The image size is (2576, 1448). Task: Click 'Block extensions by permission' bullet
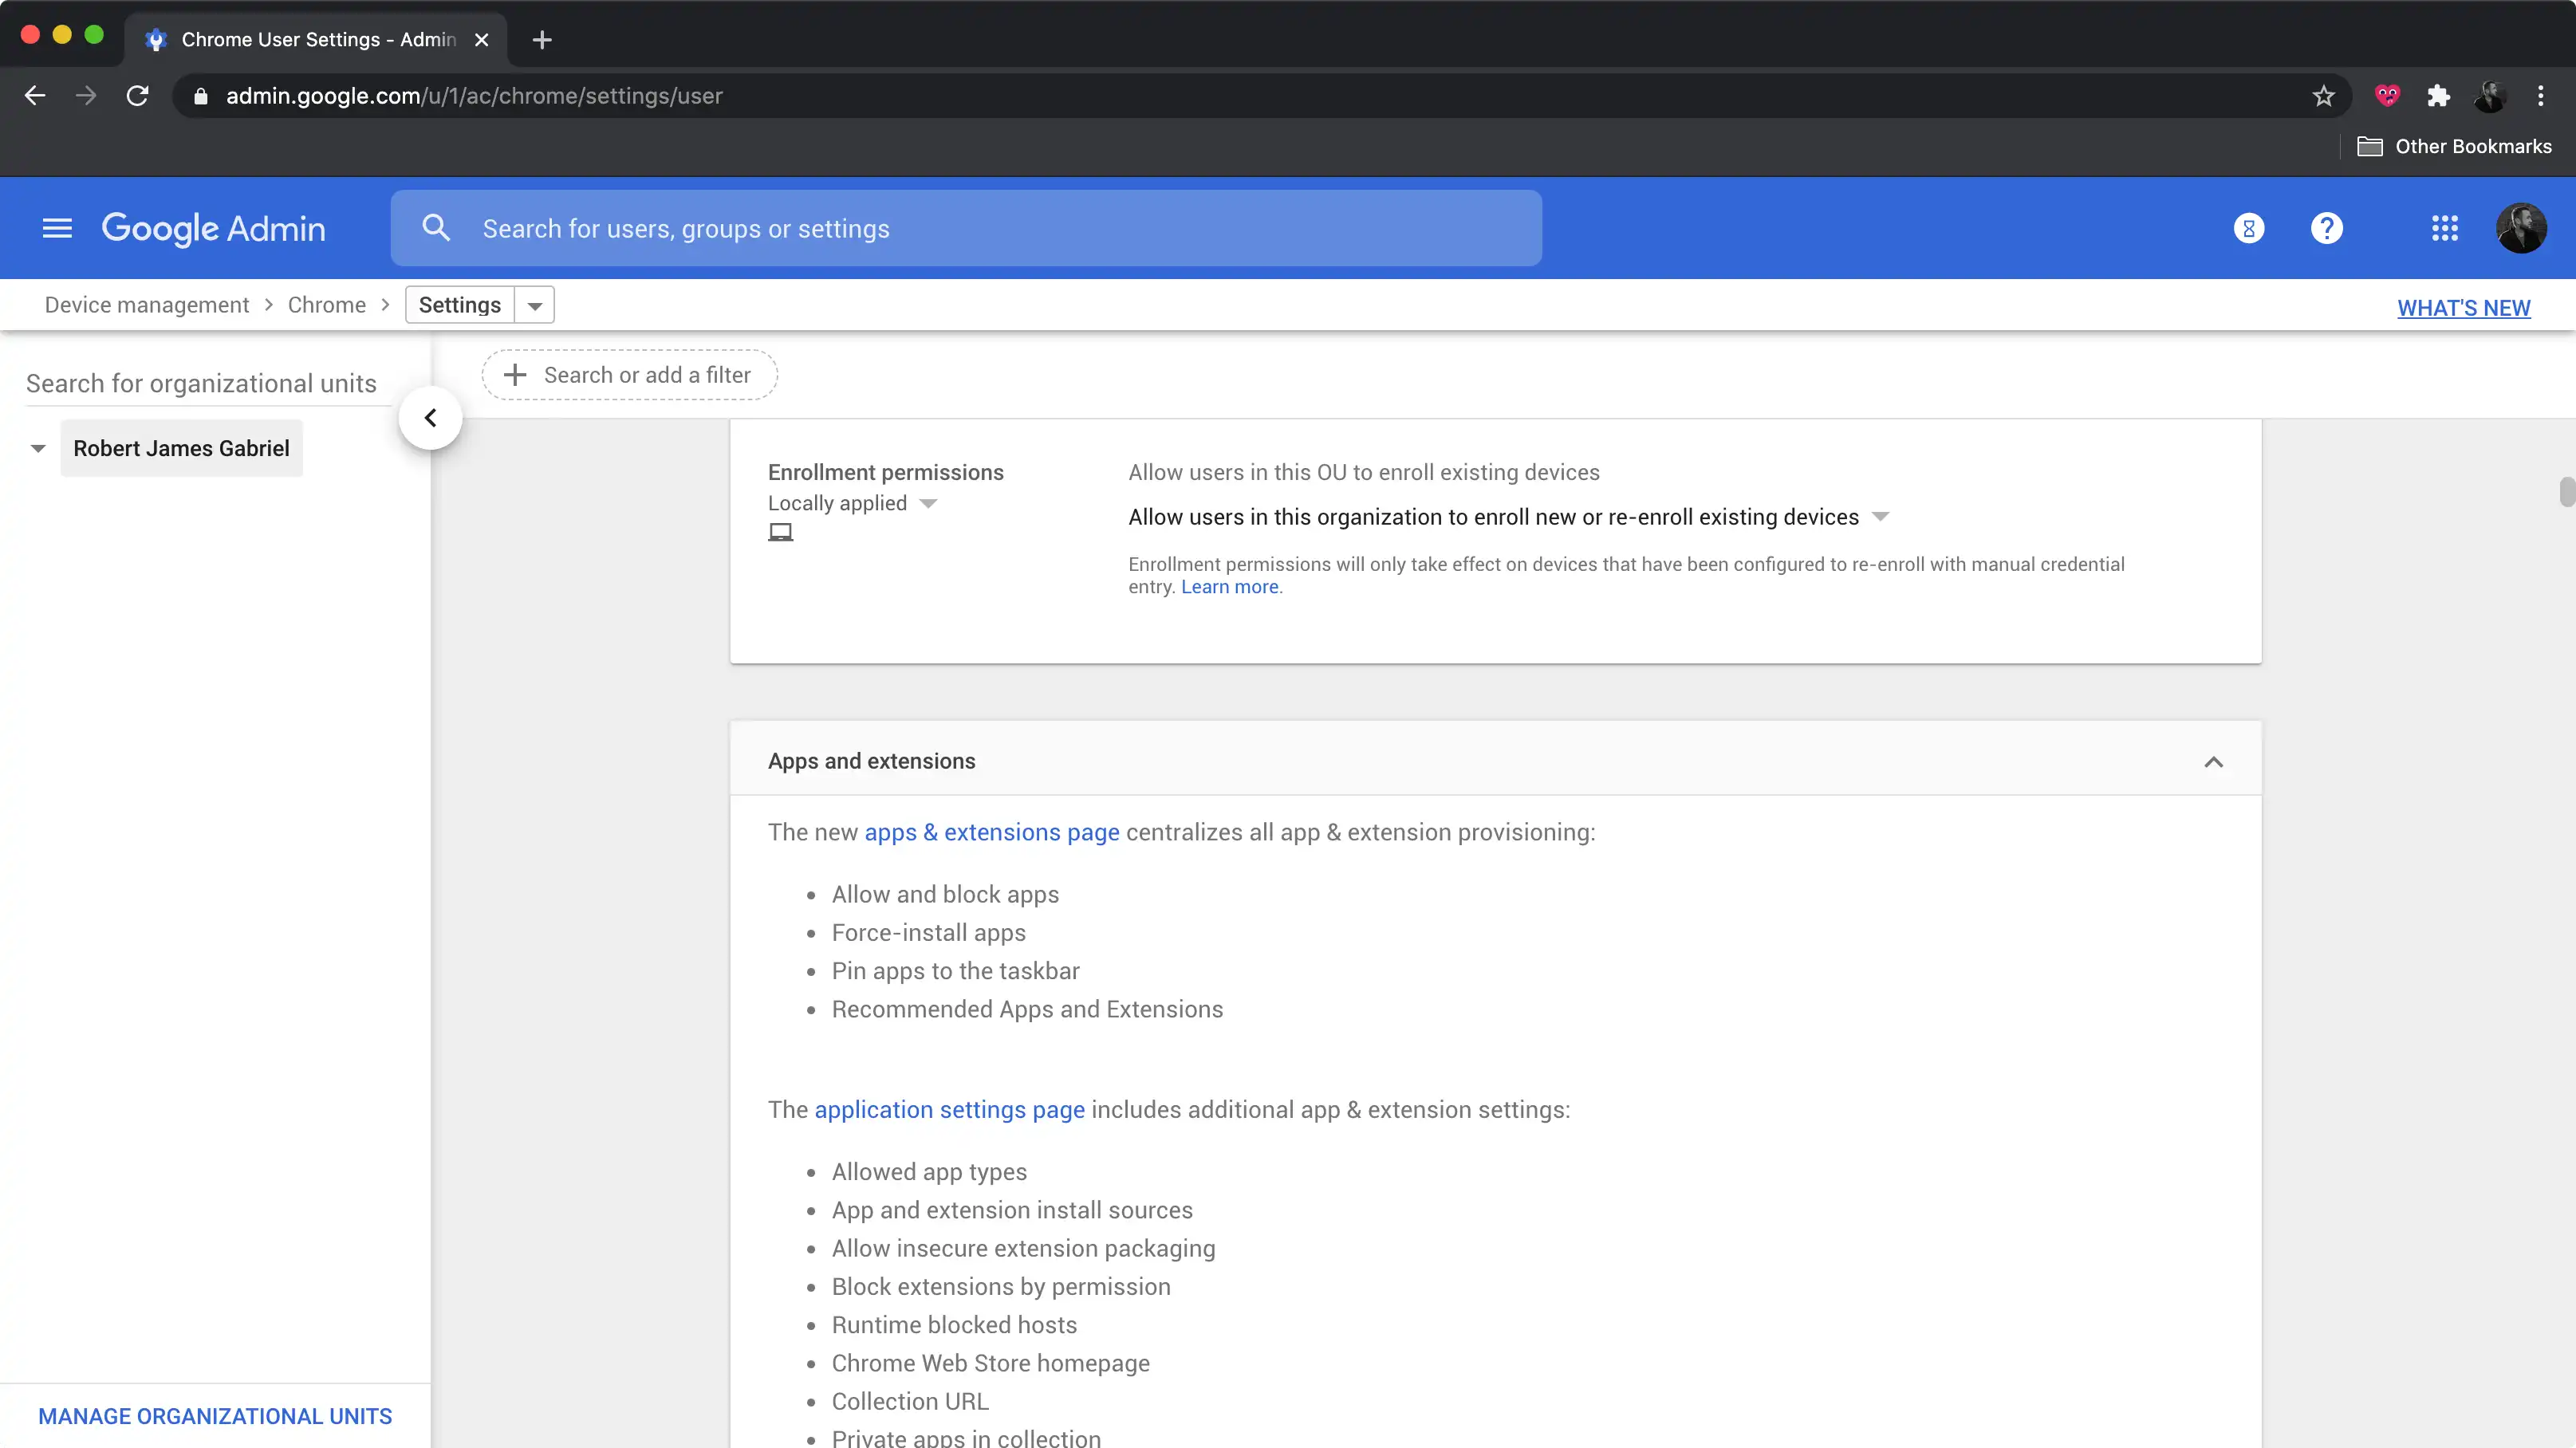pos(1001,1287)
